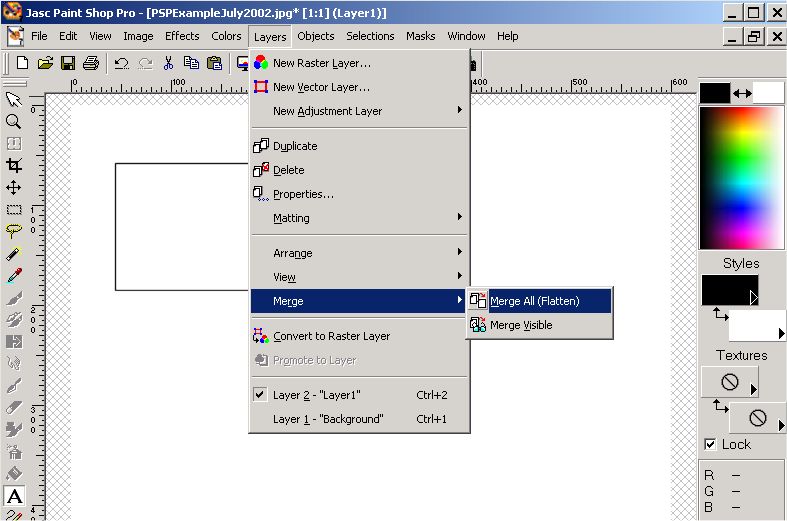Screen dimensions: 787x521
Task: Activate the Text tool
Action: [14, 496]
